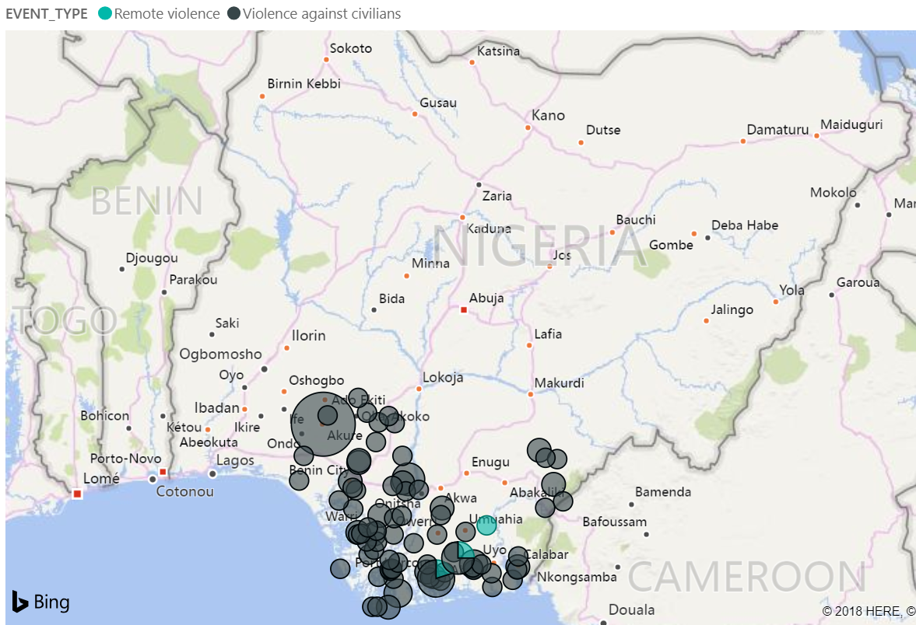Click the Violence against civilians legend label
916x625 pixels.
point(321,14)
